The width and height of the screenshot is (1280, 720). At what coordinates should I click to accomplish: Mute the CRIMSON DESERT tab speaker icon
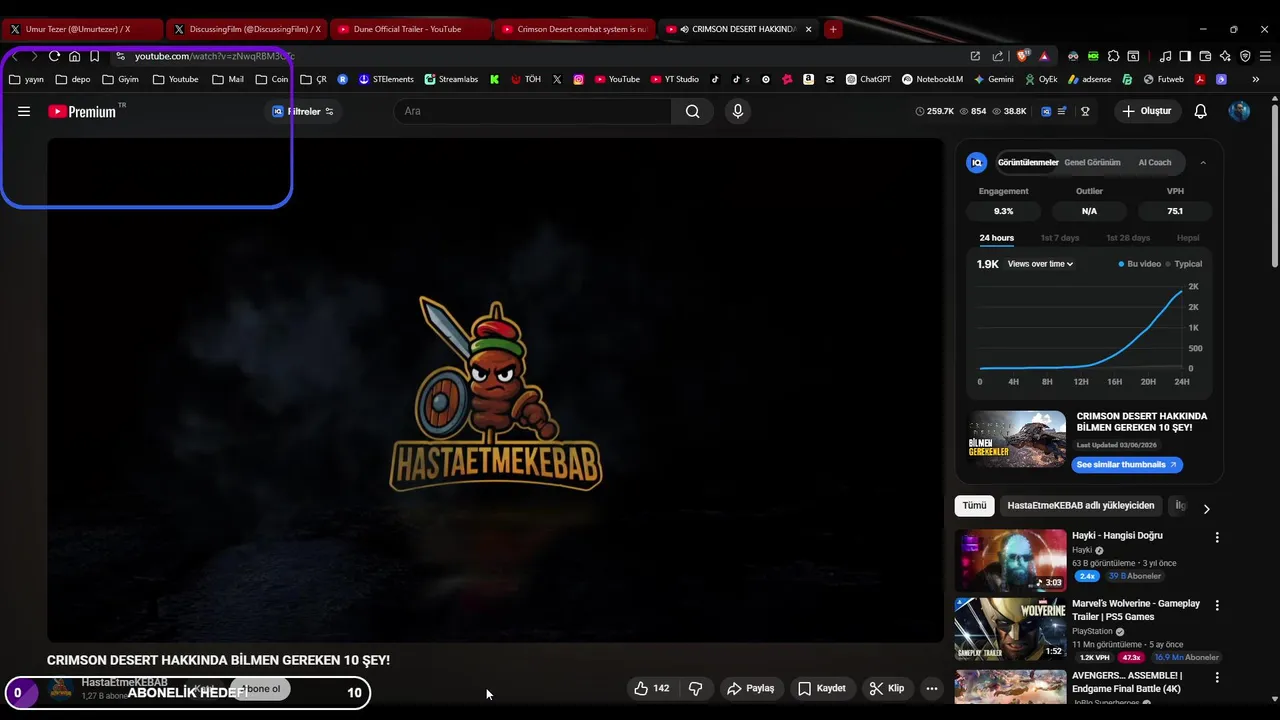coord(684,29)
